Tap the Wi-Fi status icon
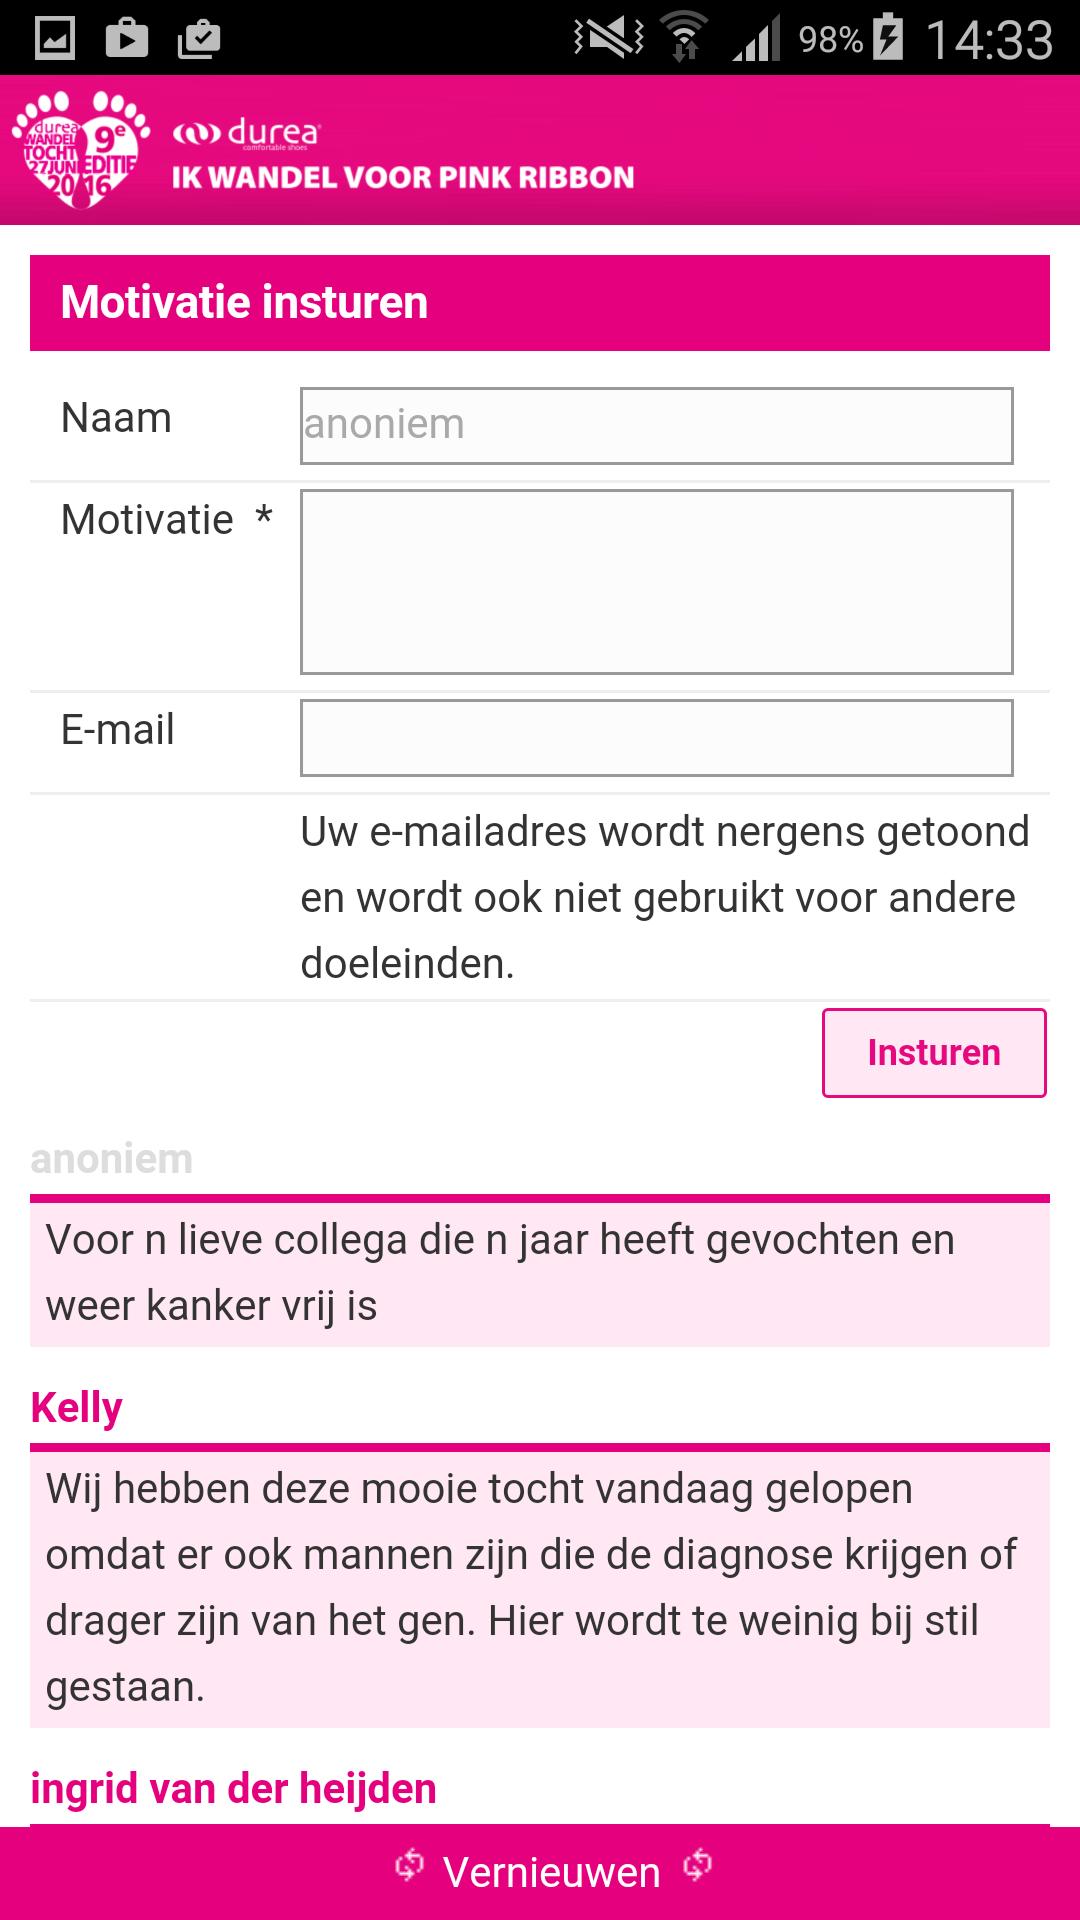The width and height of the screenshot is (1080, 1920). [x=685, y=39]
